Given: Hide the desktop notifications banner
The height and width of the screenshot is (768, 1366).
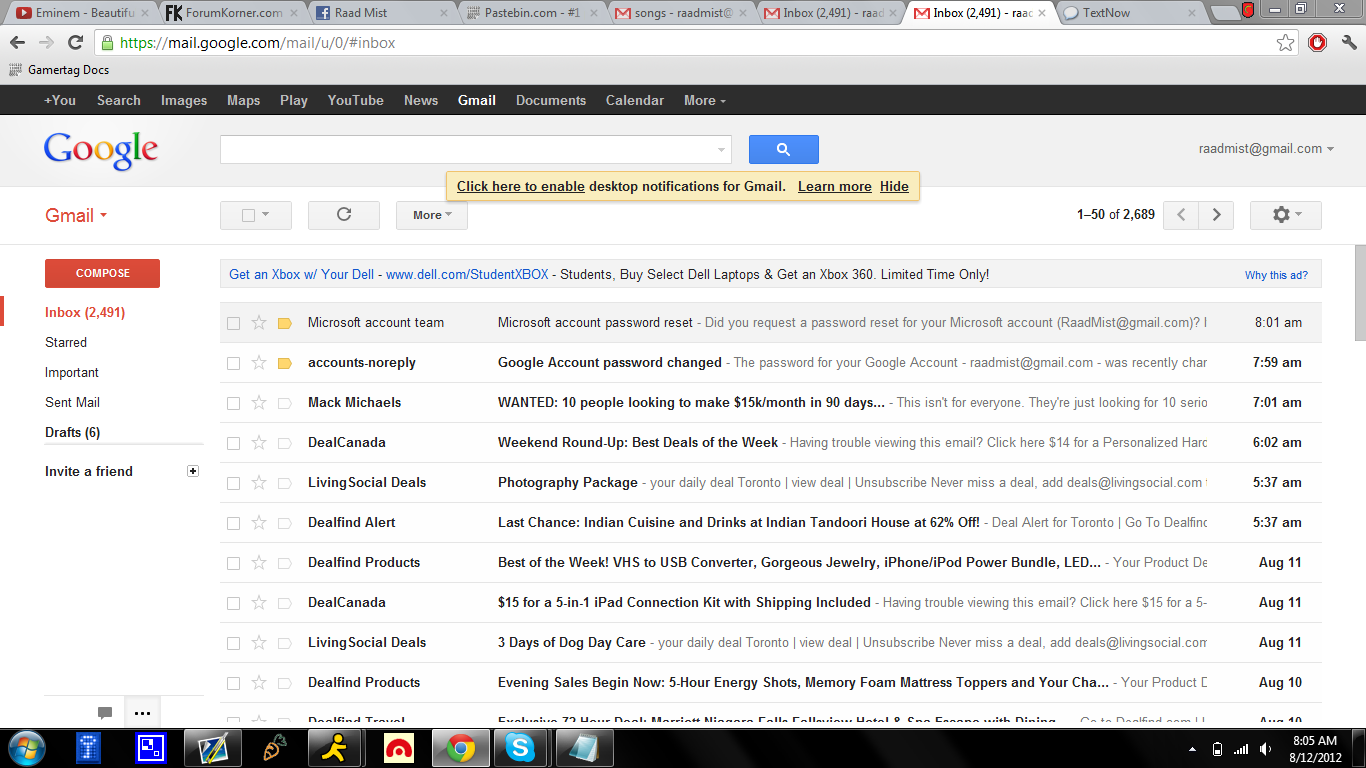Looking at the screenshot, I should pos(894,186).
